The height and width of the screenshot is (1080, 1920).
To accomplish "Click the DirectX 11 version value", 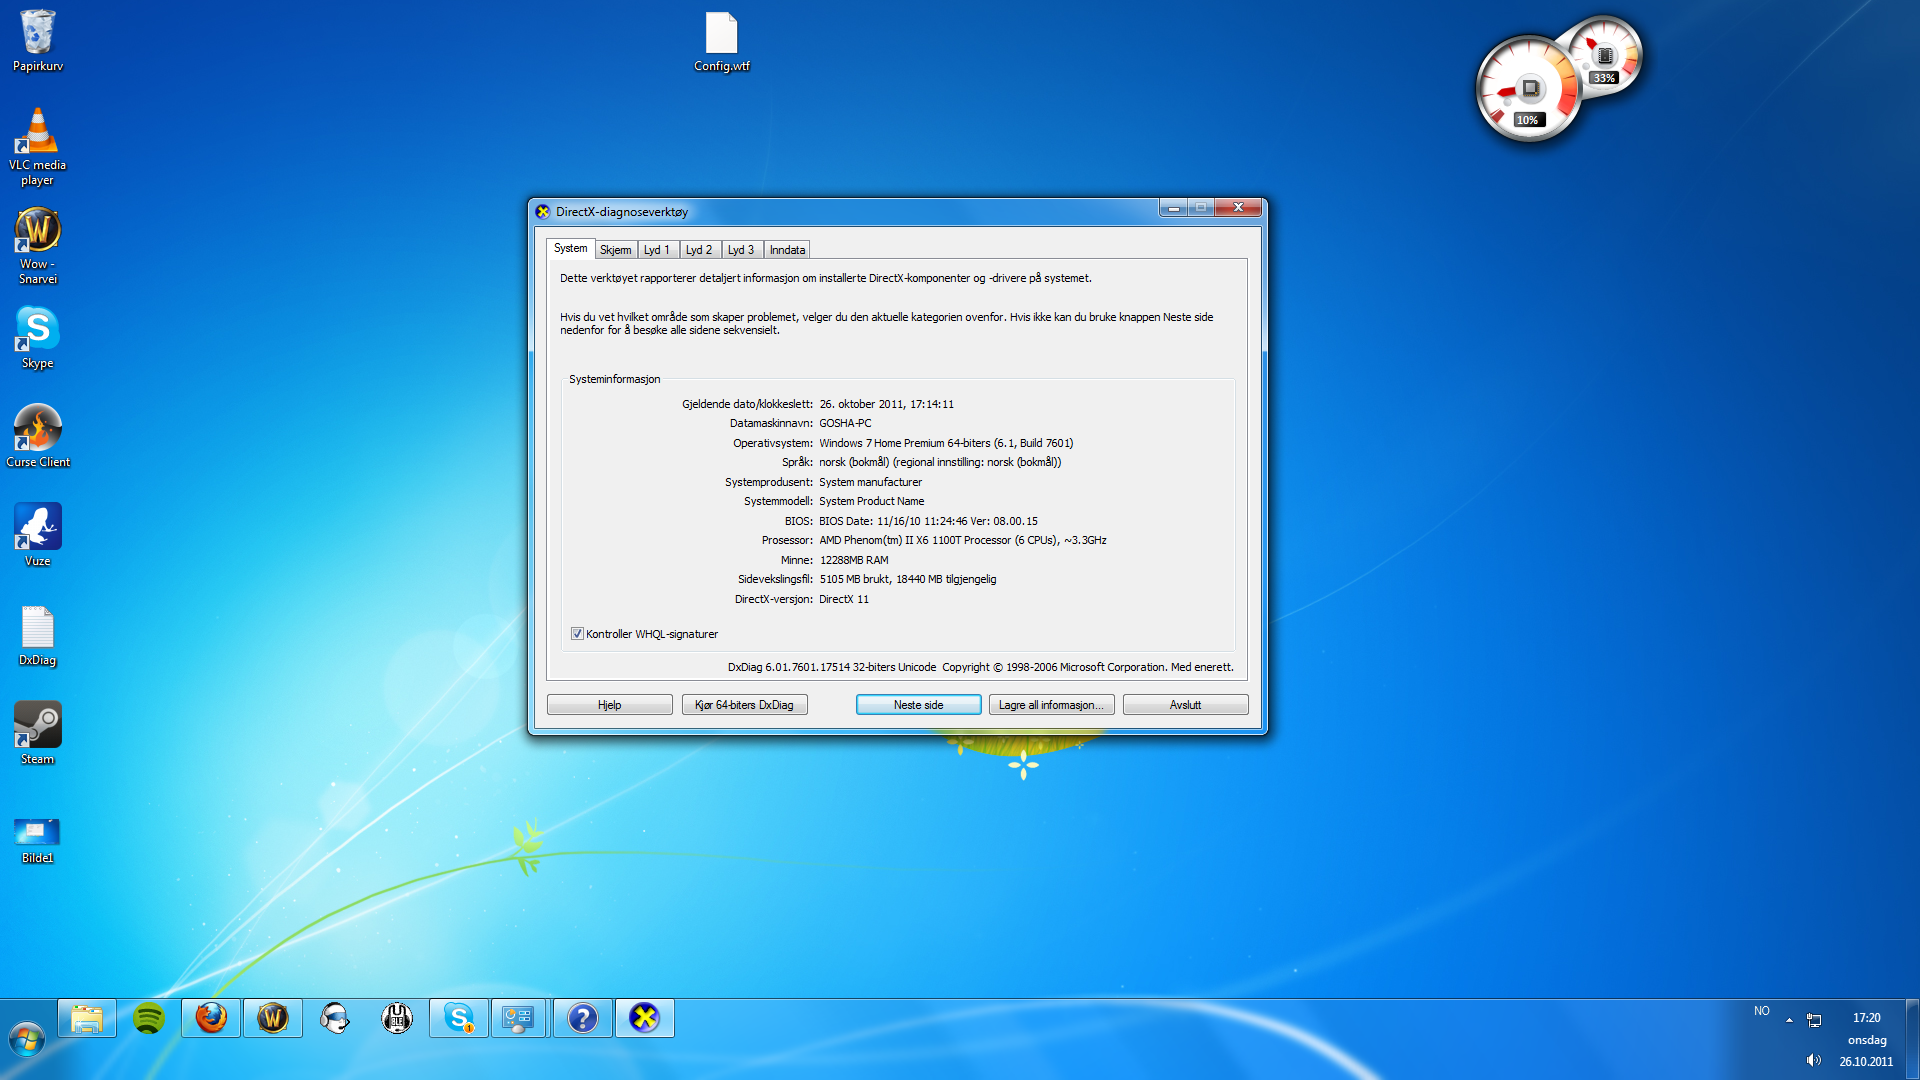I will click(844, 599).
